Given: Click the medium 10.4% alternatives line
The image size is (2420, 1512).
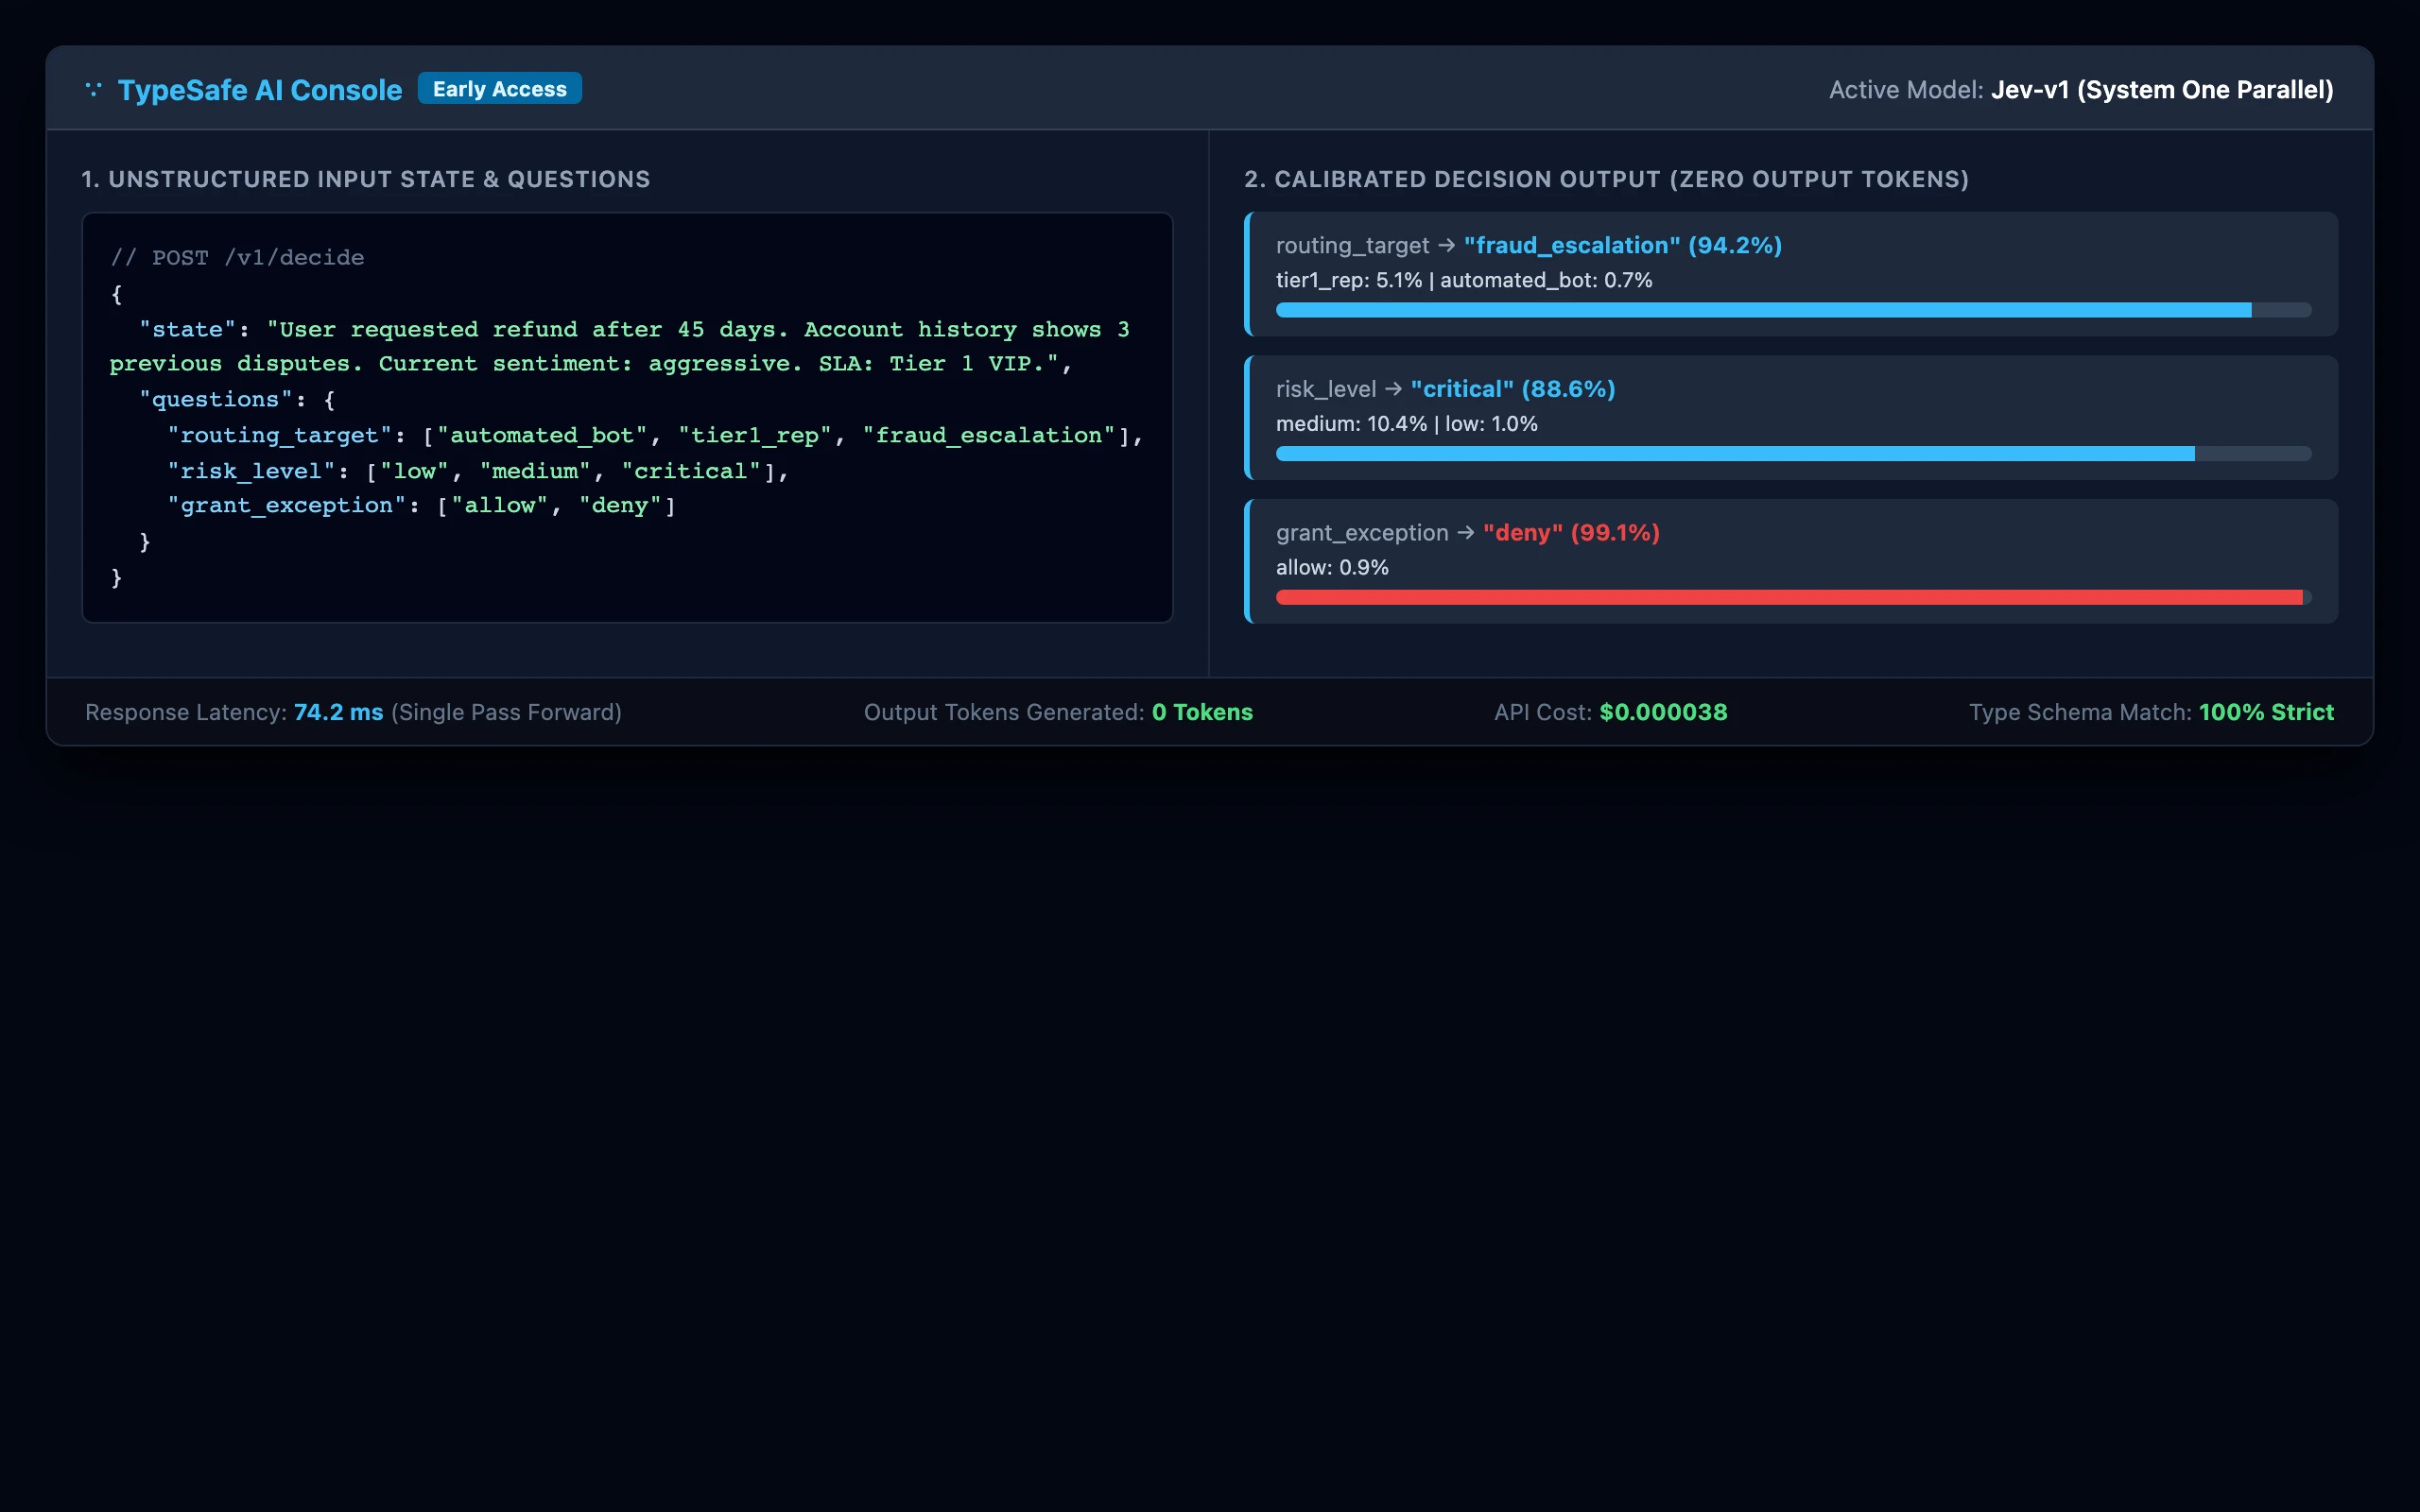Looking at the screenshot, I should click(1407, 424).
